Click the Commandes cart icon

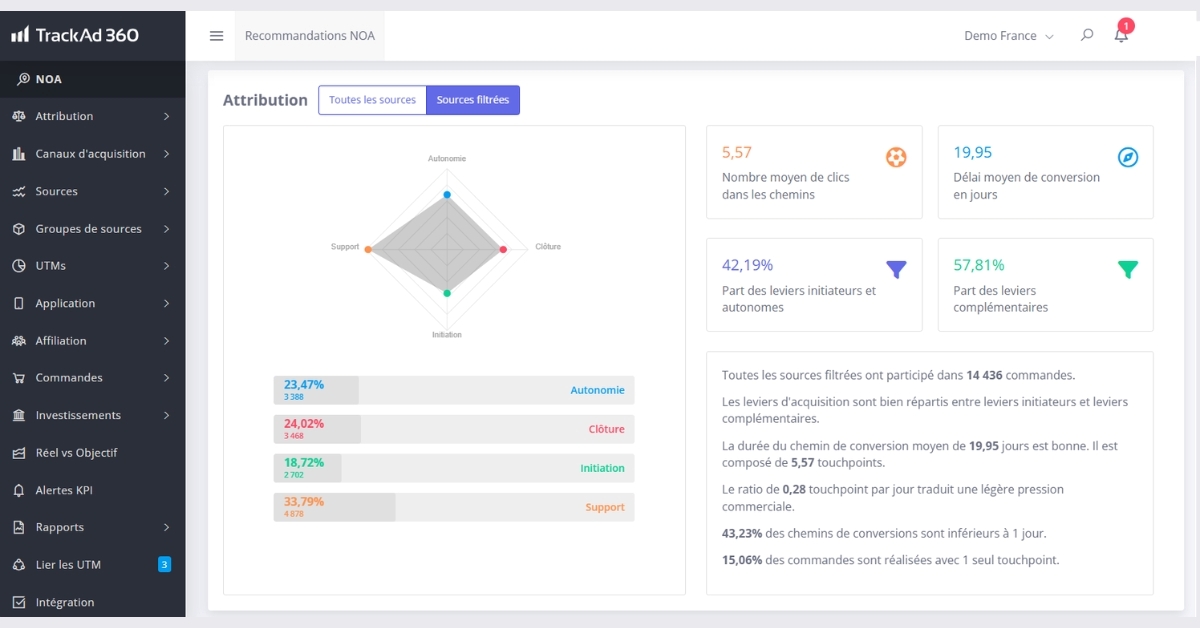[x=19, y=378]
